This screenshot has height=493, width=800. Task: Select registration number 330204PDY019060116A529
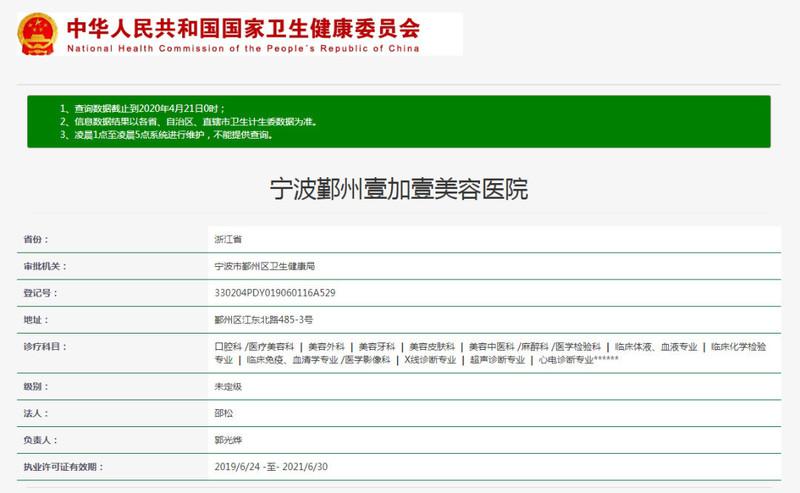tap(275, 294)
